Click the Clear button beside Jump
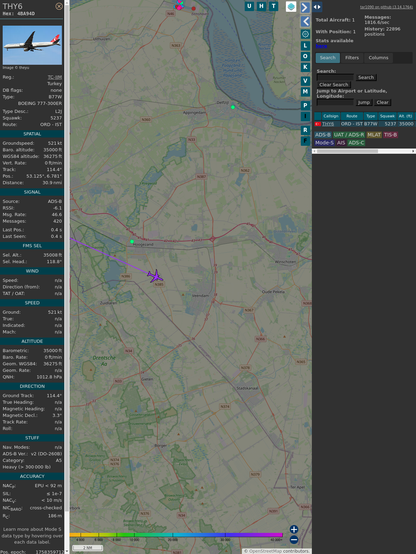 (382, 102)
